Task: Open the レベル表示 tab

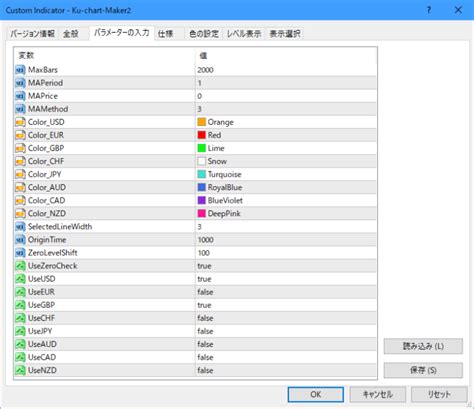Action: [x=244, y=34]
